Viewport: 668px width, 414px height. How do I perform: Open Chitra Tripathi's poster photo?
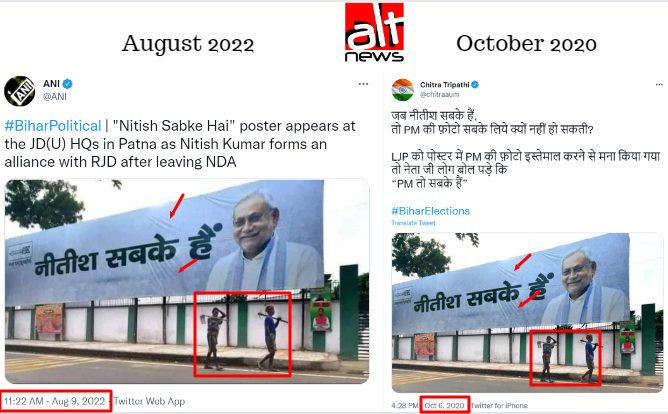[x=527, y=313]
